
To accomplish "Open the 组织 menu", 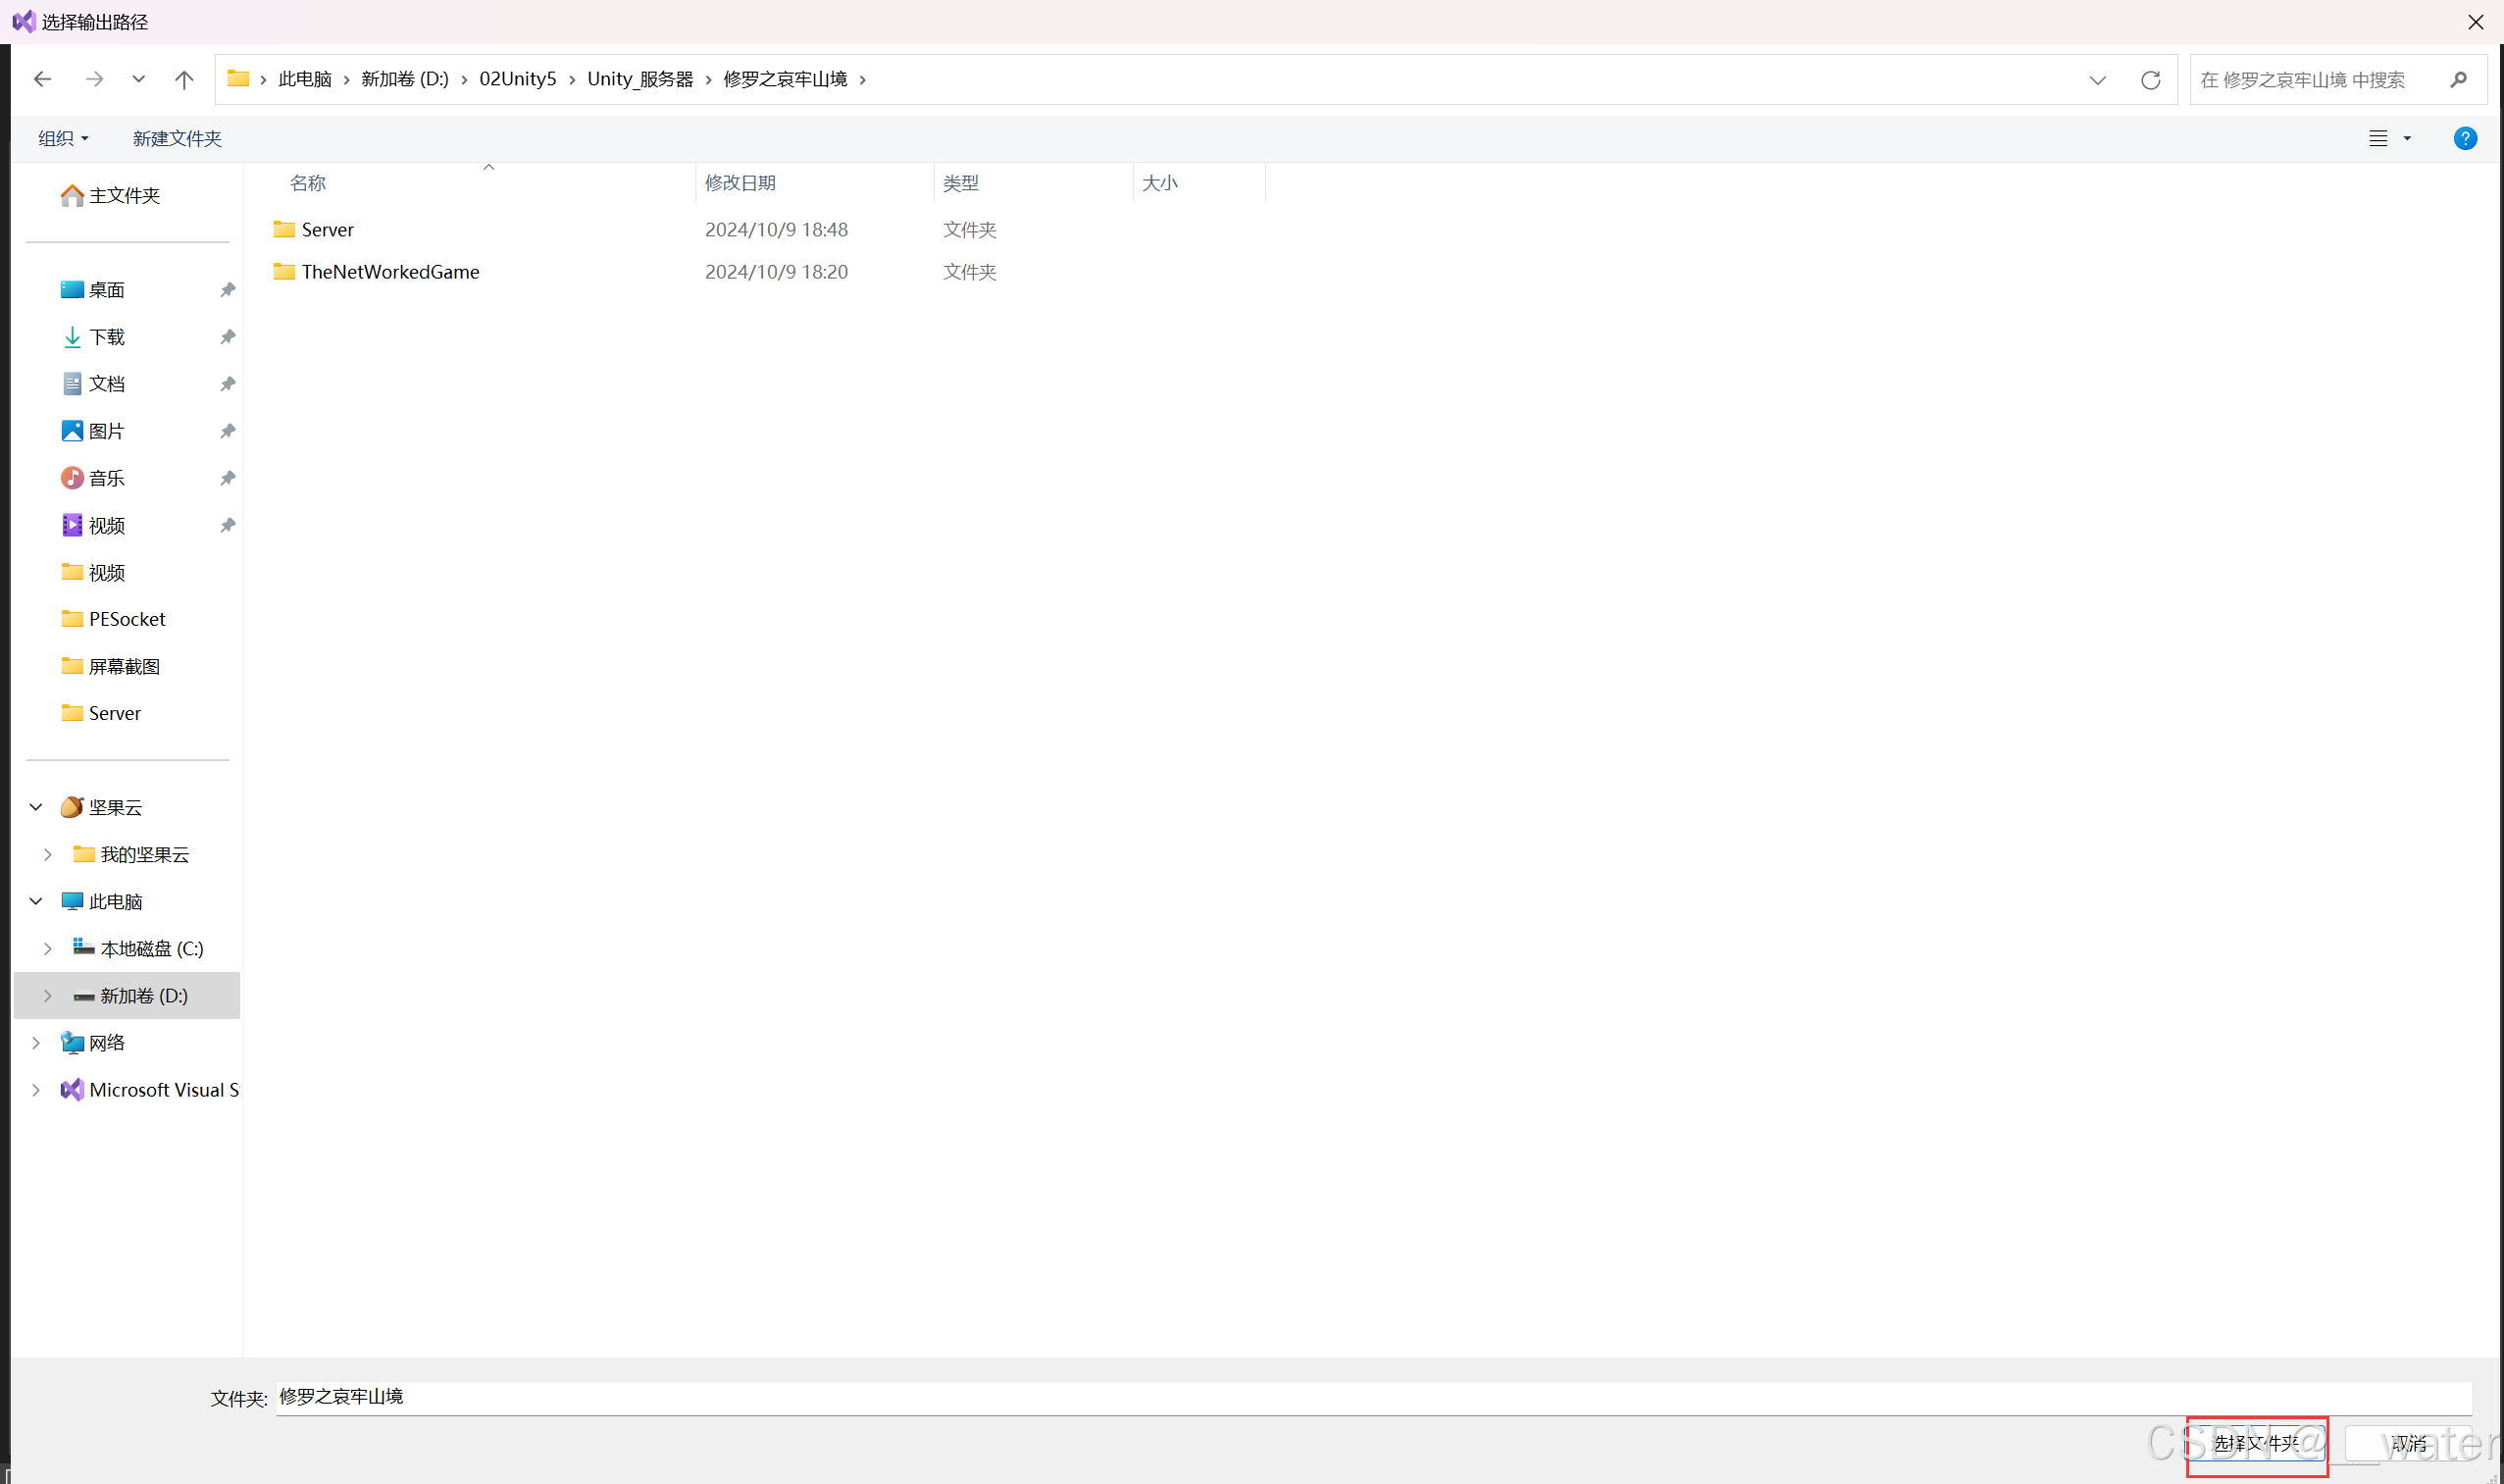I will click(x=63, y=138).
